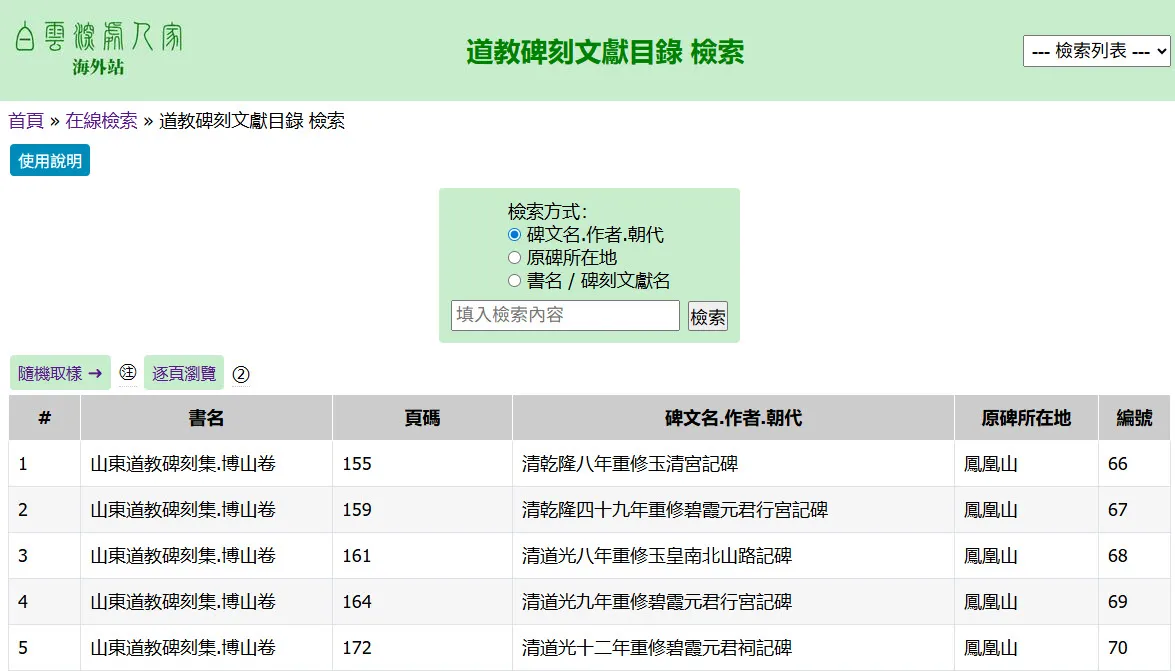Open 逐頁瀏覽 page browsing
This screenshot has height=671, width=1175.
(184, 373)
